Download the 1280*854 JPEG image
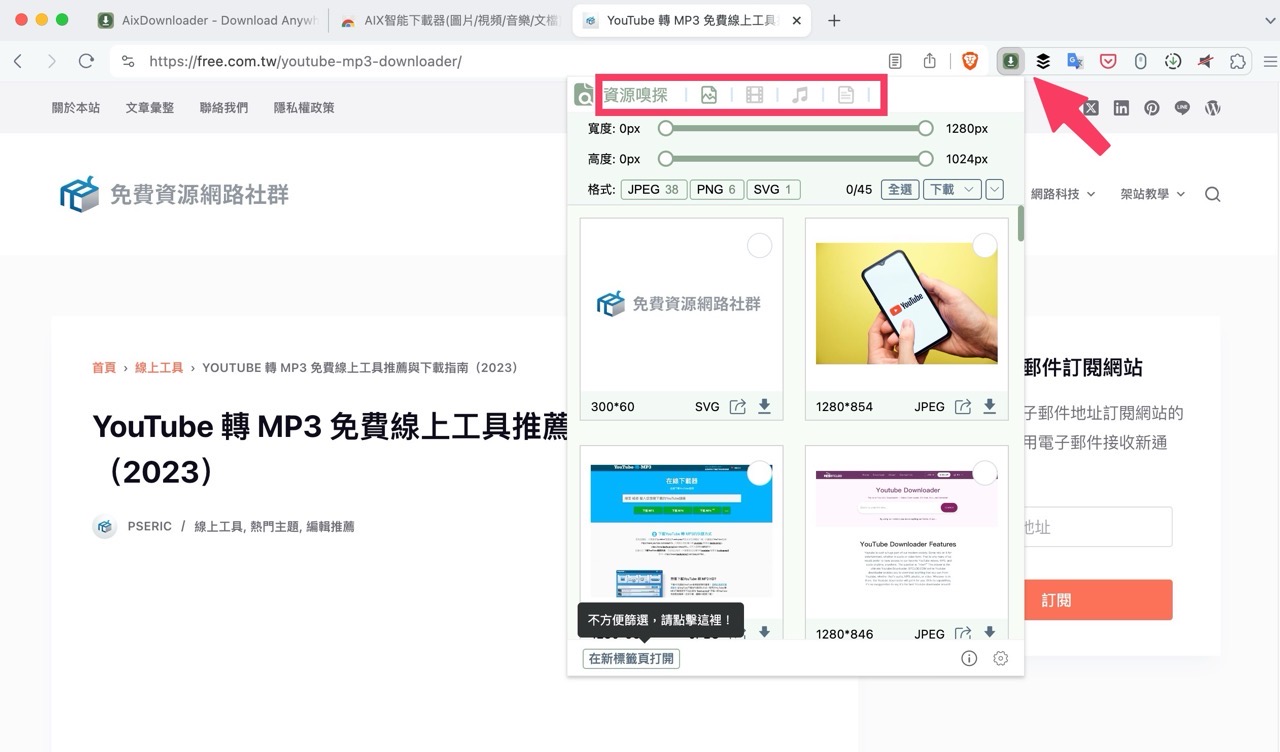This screenshot has height=752, width=1280. [x=989, y=406]
